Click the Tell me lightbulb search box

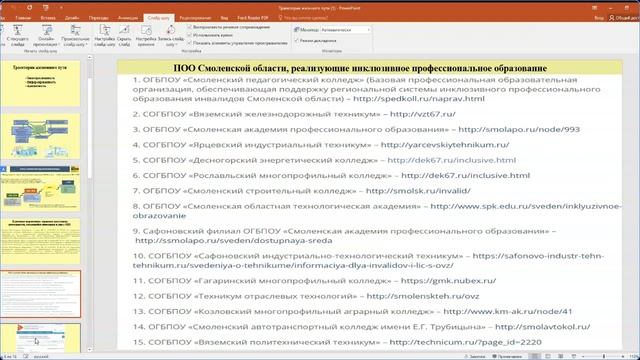(303, 18)
